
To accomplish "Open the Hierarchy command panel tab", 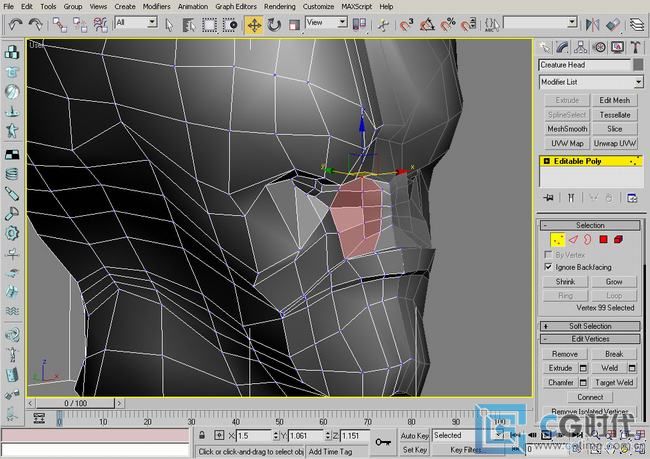I will pyautogui.click(x=580, y=48).
